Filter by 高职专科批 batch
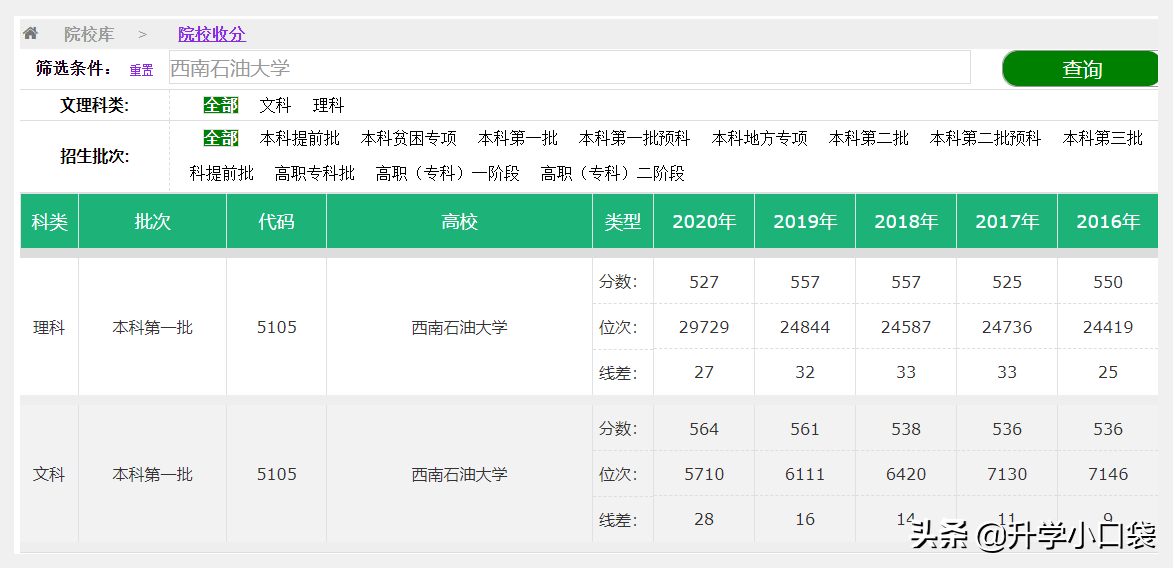The width and height of the screenshot is (1173, 568). point(315,174)
